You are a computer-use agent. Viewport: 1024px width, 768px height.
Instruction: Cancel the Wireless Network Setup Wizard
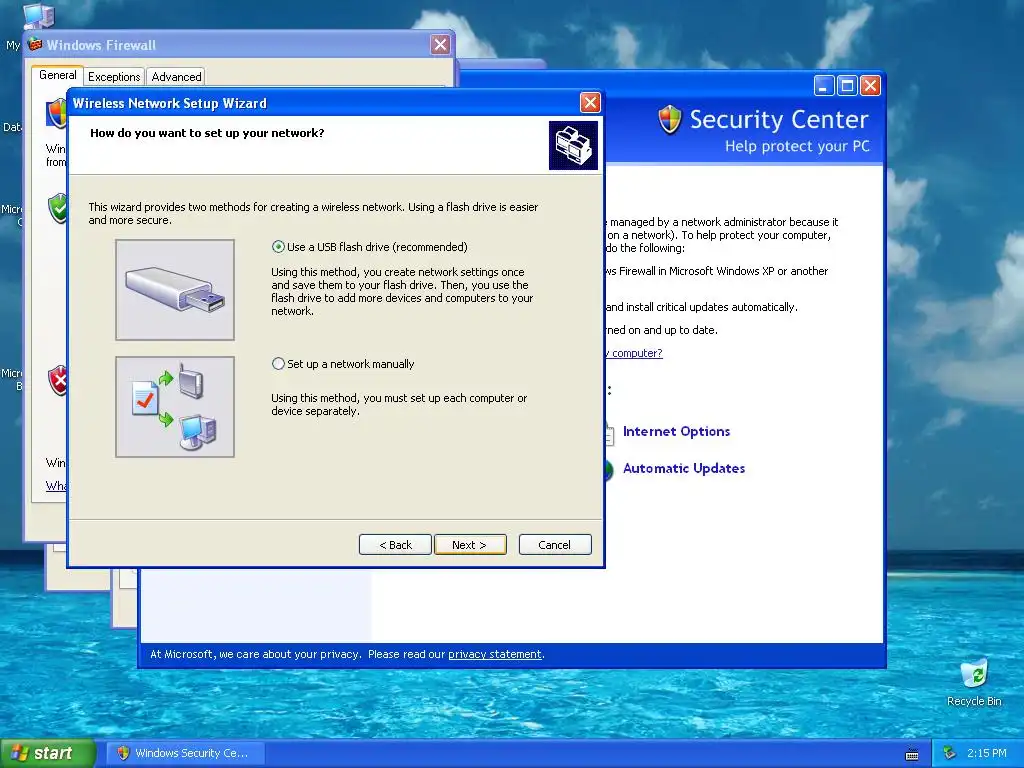(555, 545)
